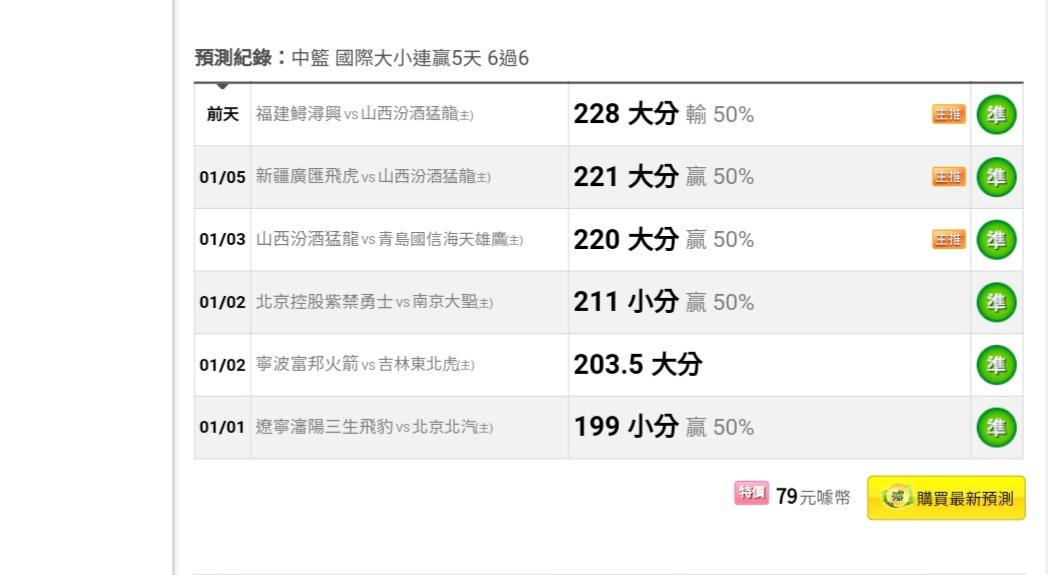Open 遼寧瀋陽三生飛豹 vs 北京北汽 matchup
This screenshot has width=1049, height=575.
click(375, 427)
